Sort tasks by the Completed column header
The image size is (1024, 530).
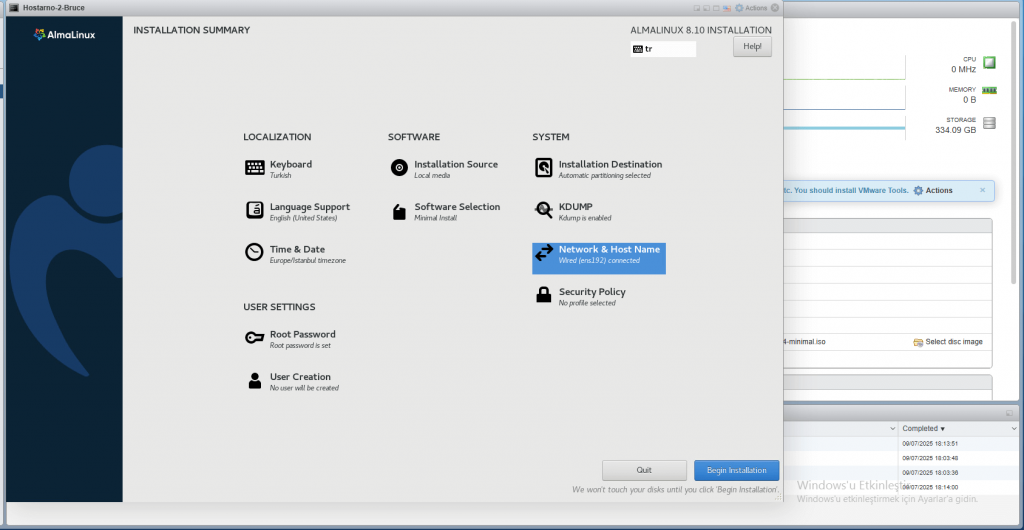[x=923, y=429]
